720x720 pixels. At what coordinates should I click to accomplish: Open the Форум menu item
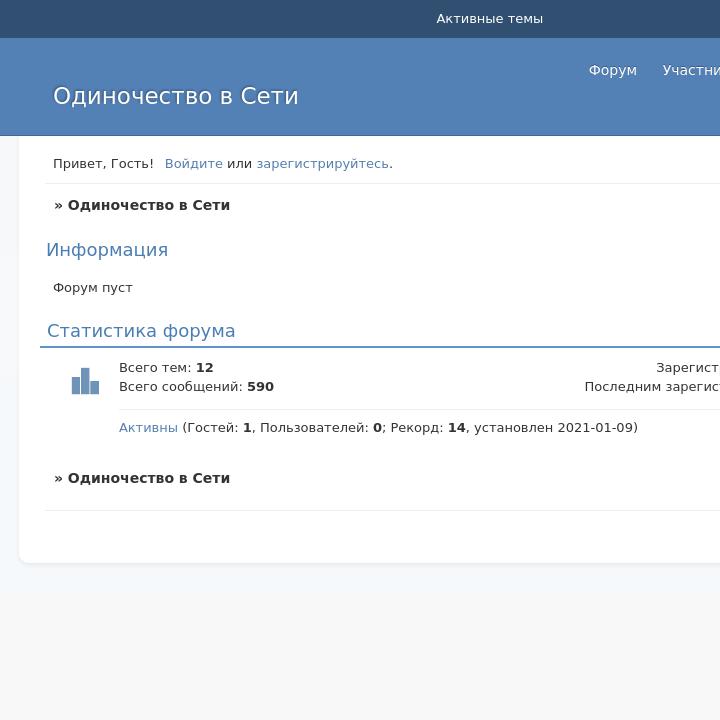pyautogui.click(x=612, y=70)
